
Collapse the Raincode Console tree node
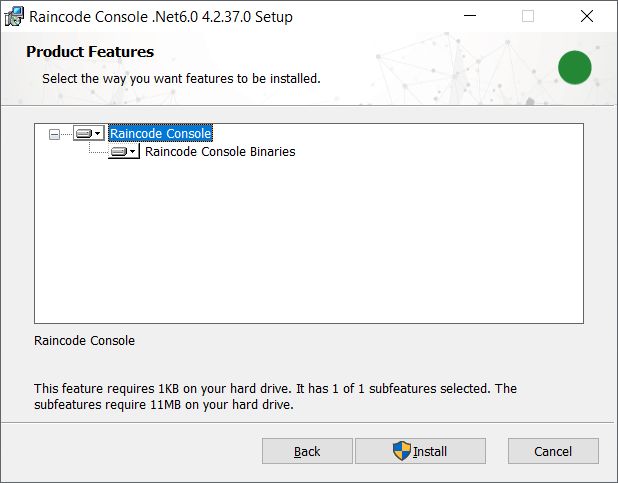54,134
